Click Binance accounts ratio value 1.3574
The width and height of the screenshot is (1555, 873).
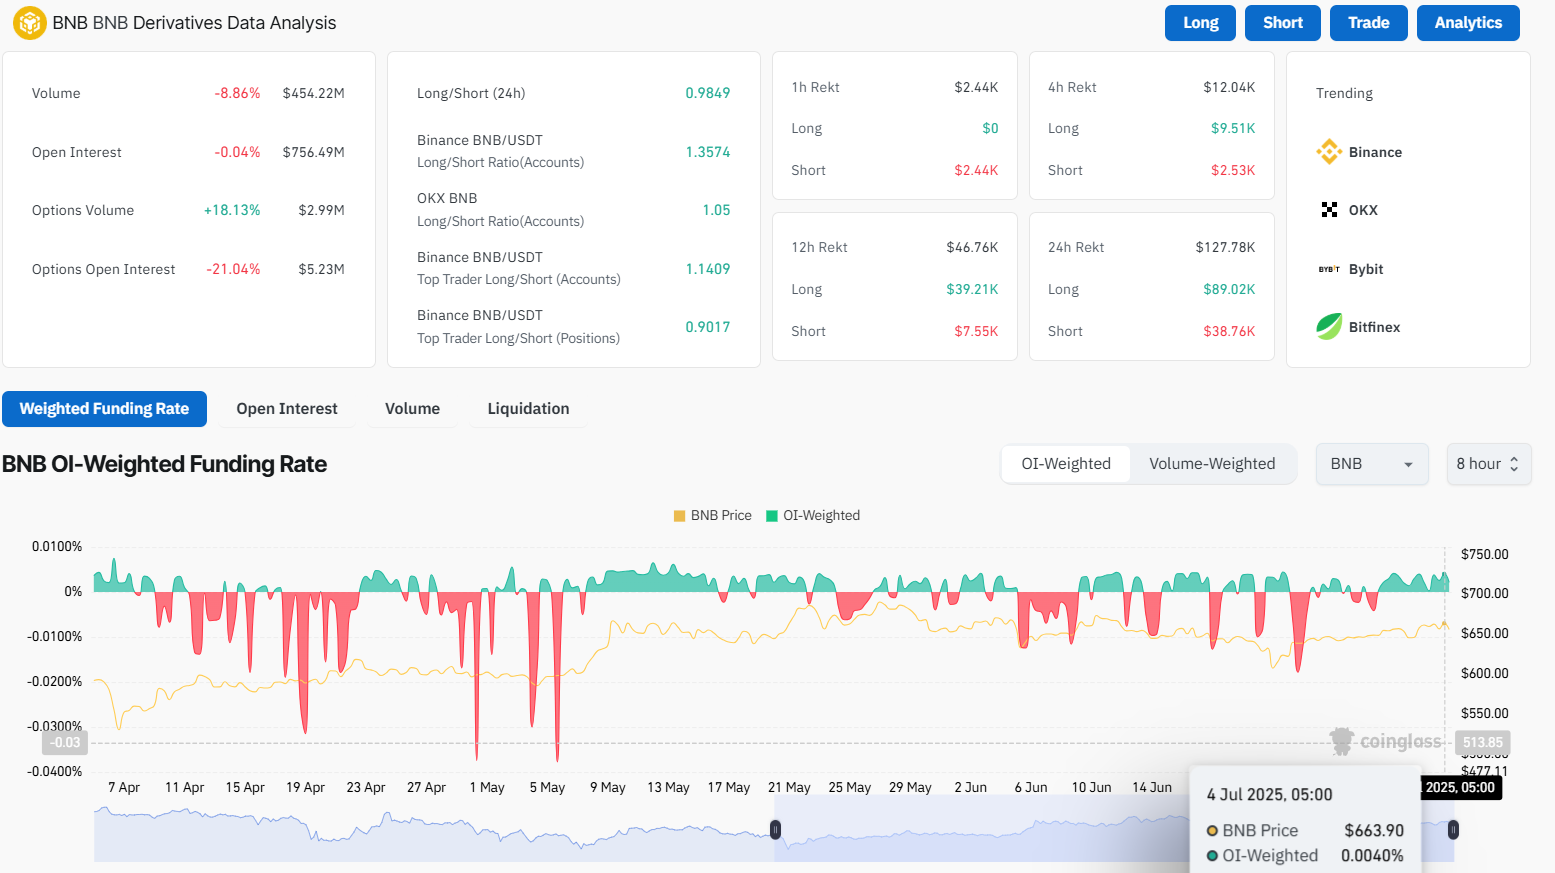[x=708, y=152]
